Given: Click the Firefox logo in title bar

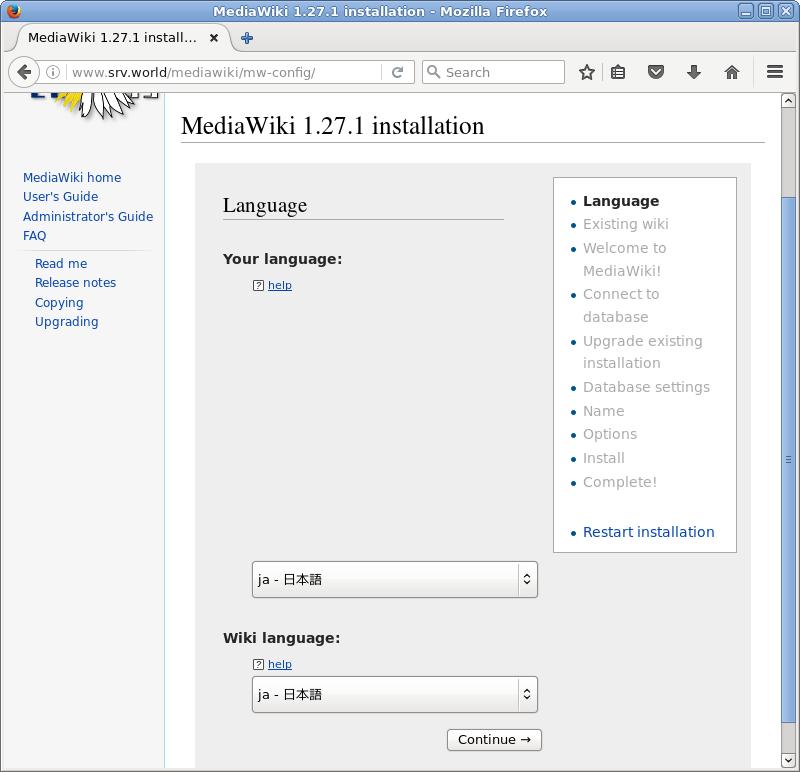Looking at the screenshot, I should coord(14,11).
